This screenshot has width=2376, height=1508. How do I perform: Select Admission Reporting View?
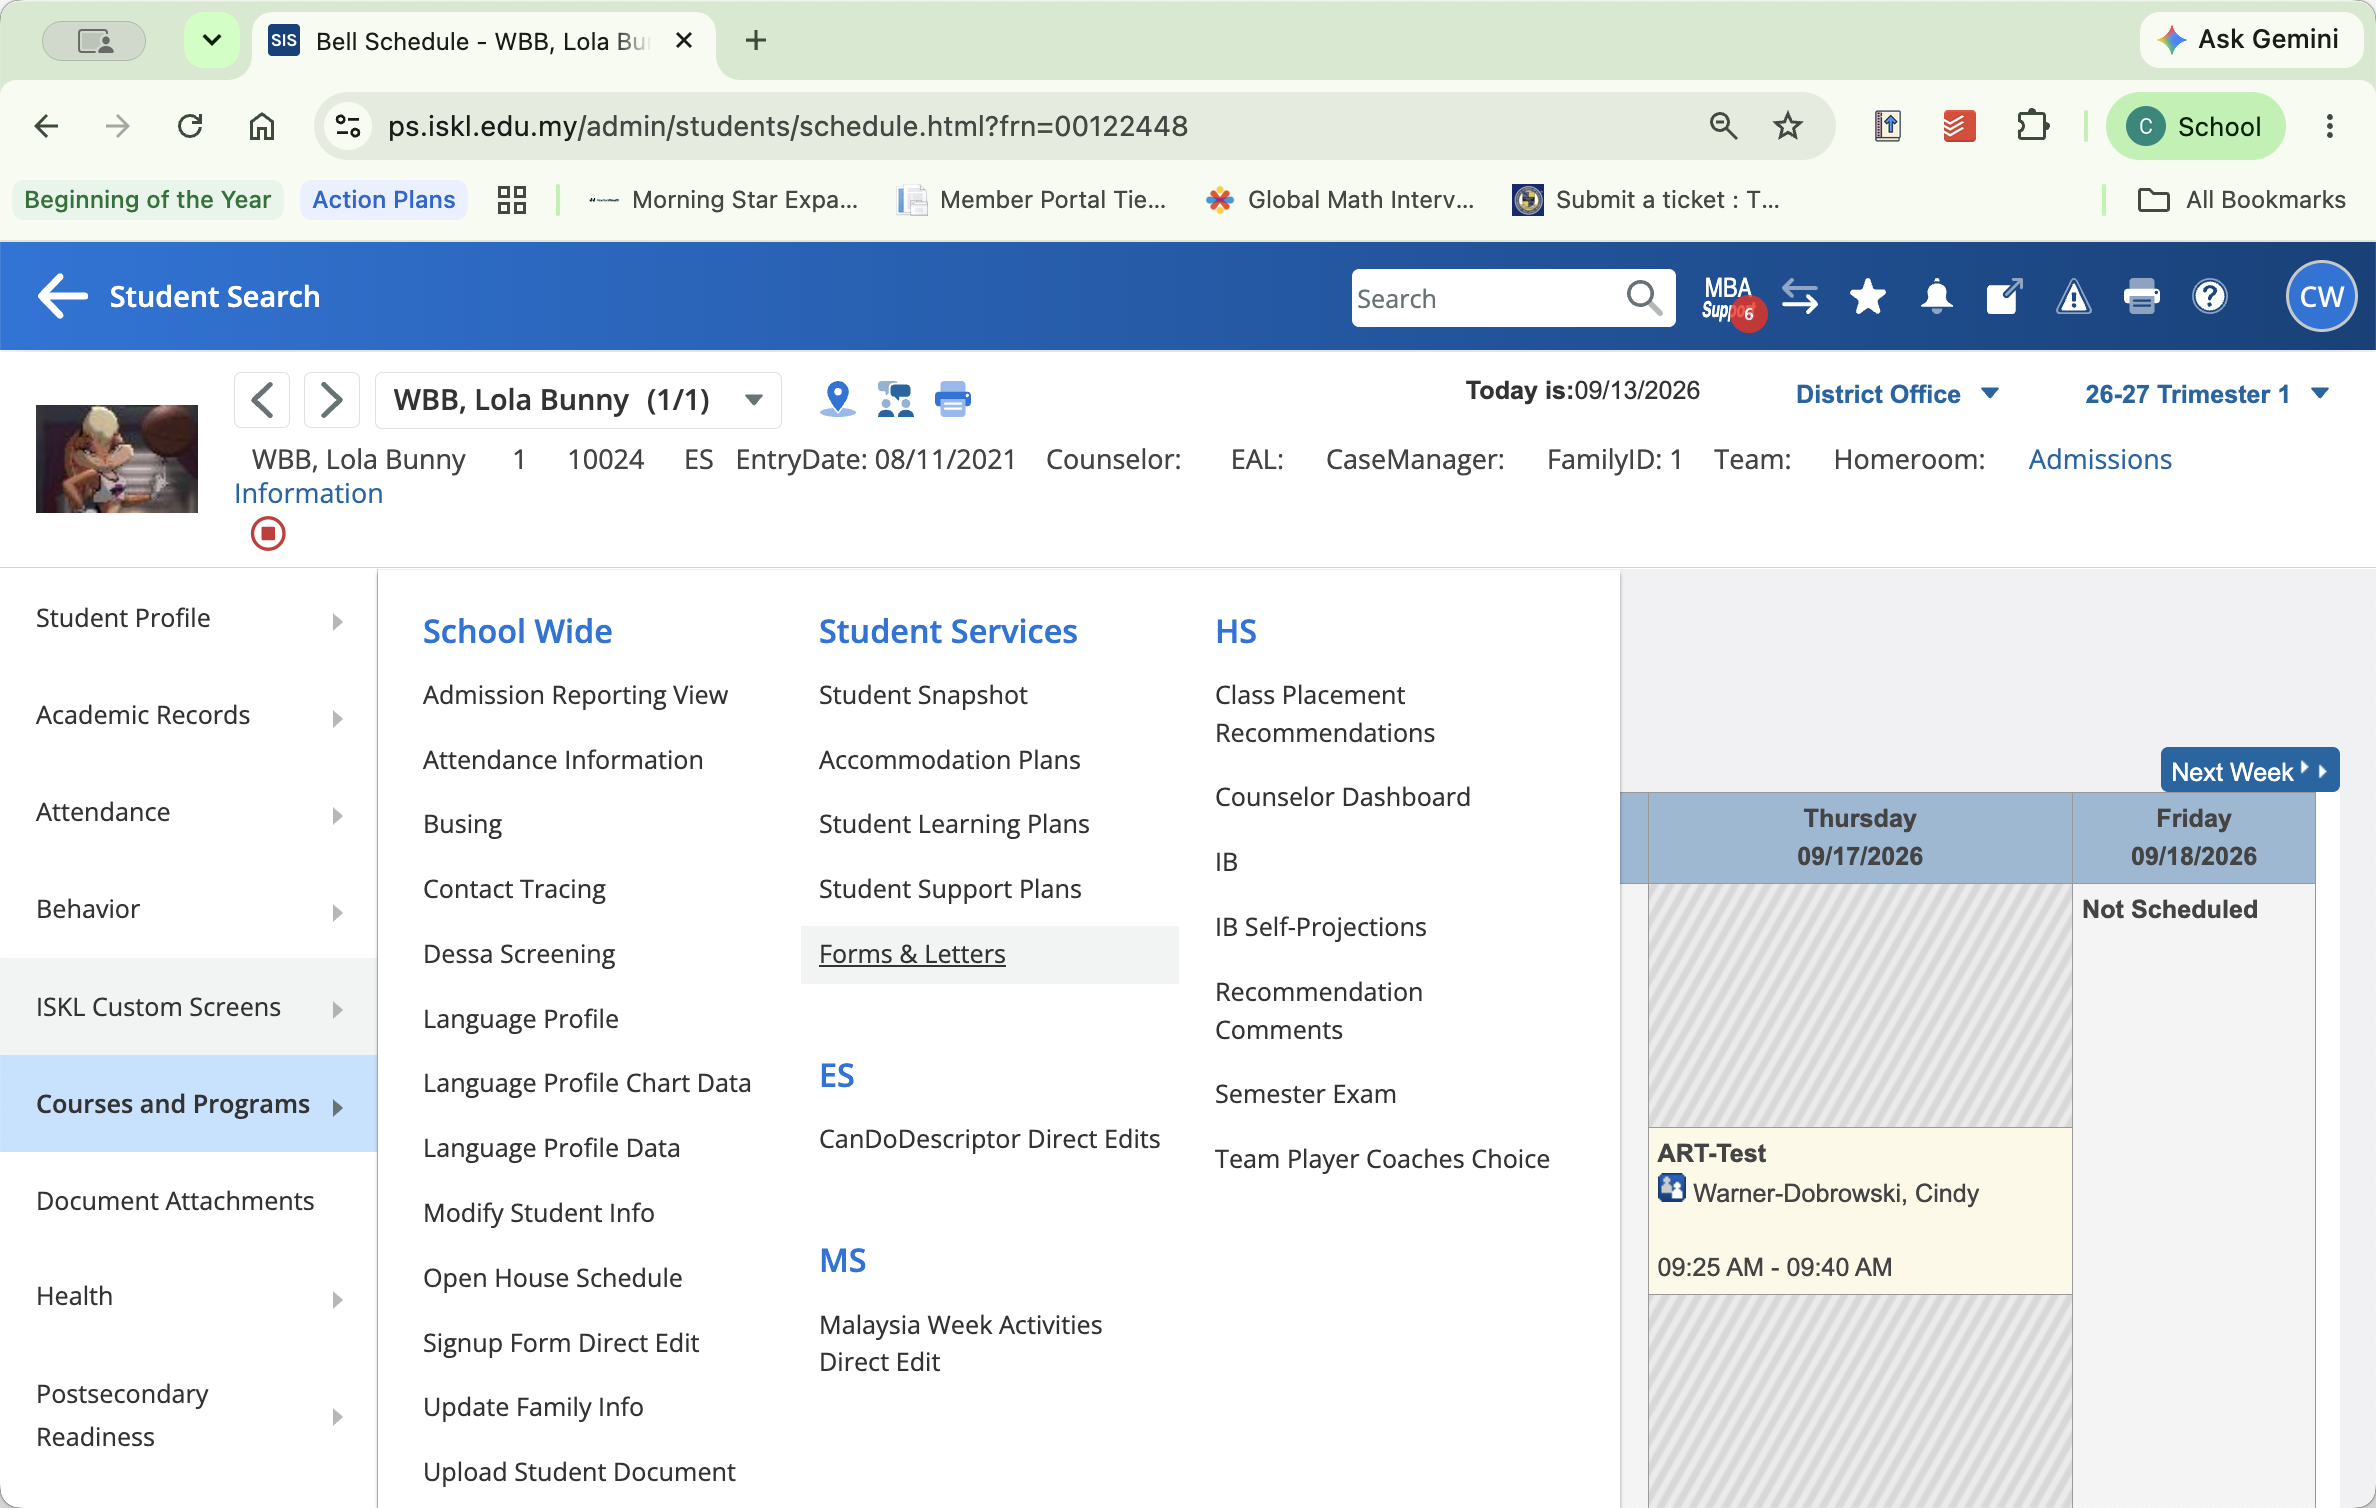[x=575, y=695]
